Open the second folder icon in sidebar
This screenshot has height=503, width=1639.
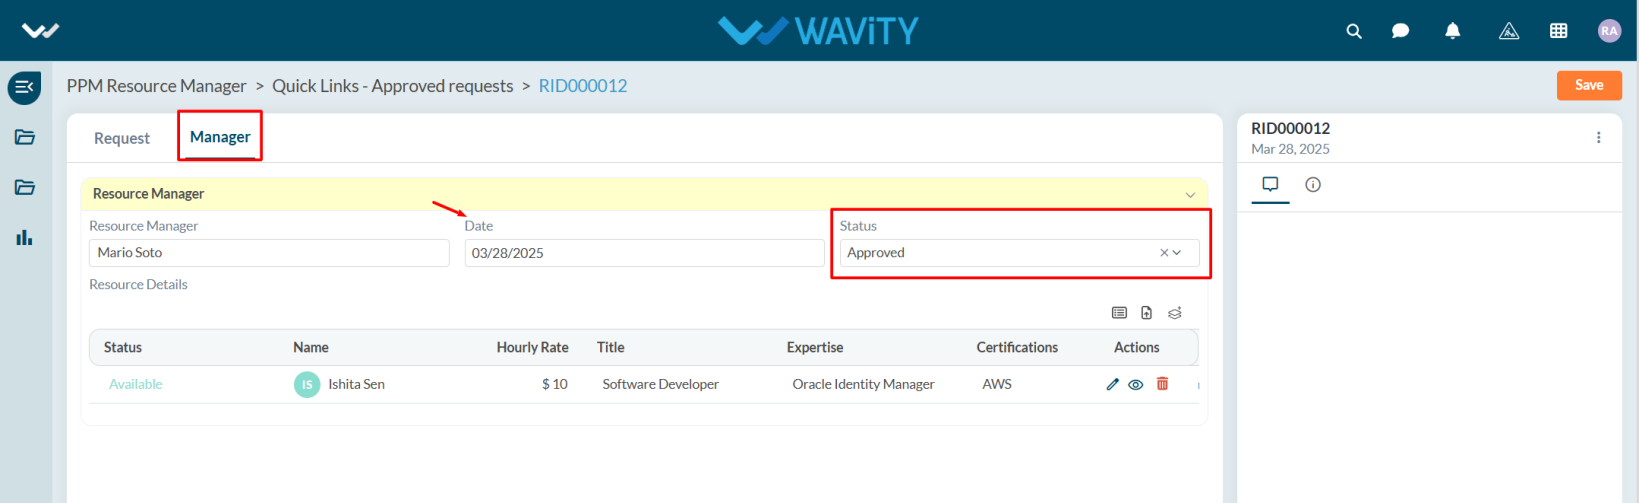point(25,187)
